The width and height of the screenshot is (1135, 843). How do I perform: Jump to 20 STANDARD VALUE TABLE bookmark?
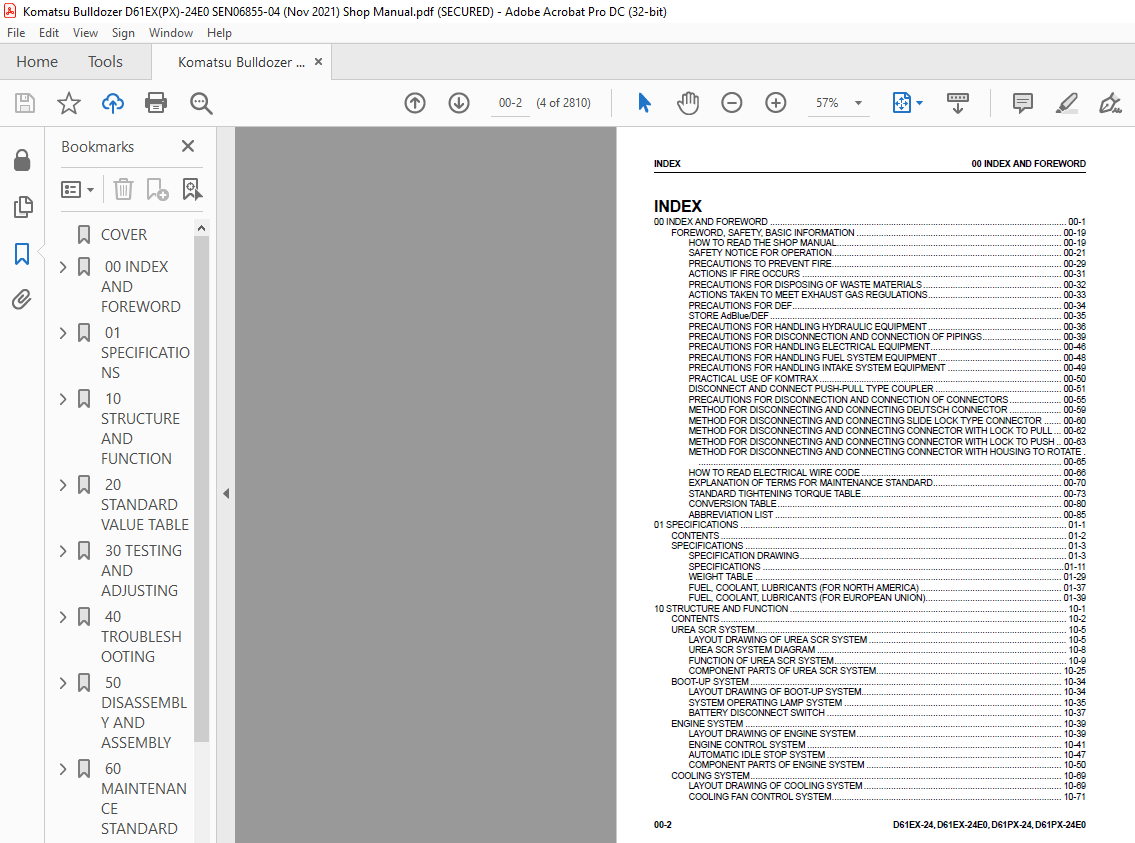pos(145,504)
